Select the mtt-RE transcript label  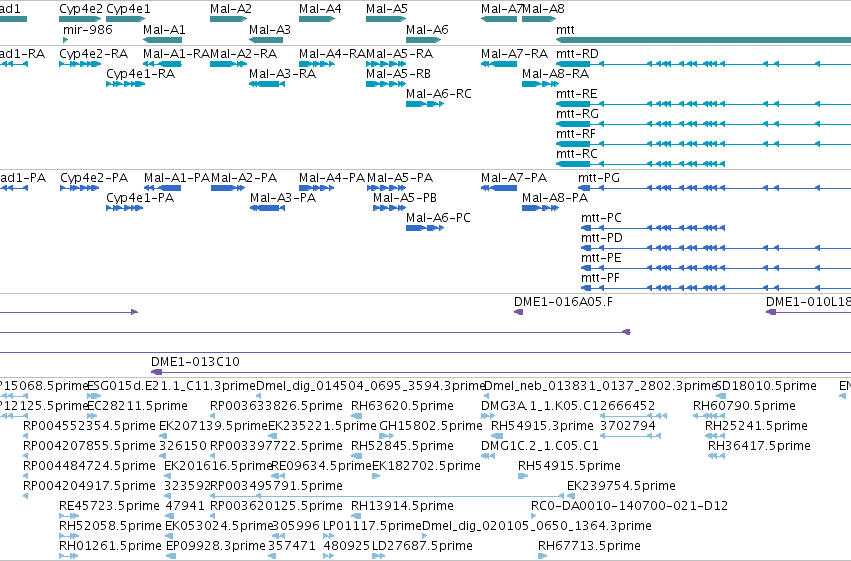click(576, 94)
